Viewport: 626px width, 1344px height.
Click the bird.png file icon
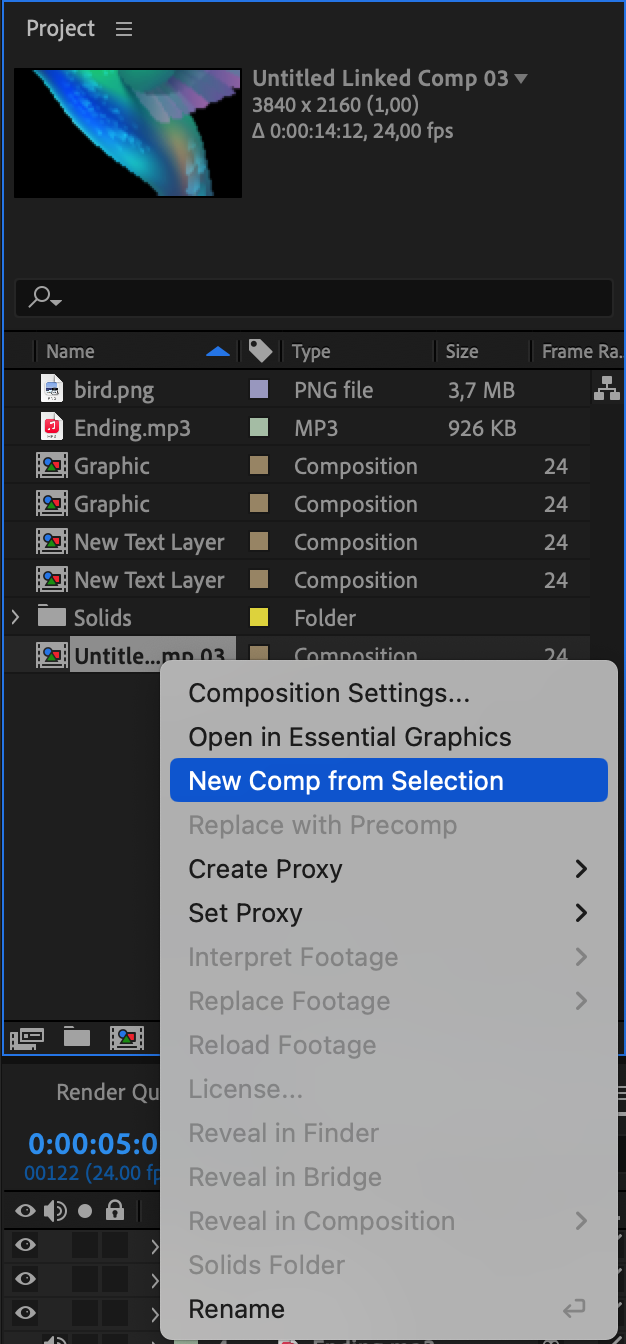[52, 389]
